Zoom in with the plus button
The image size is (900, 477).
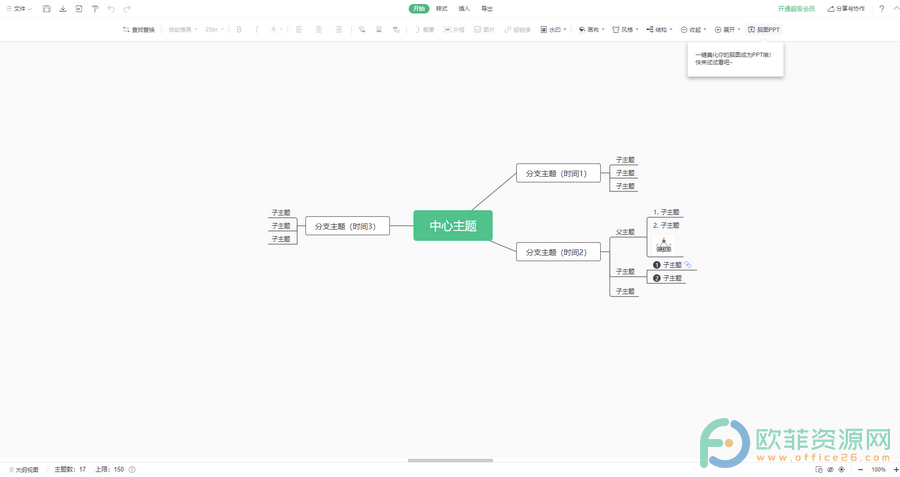click(x=896, y=470)
